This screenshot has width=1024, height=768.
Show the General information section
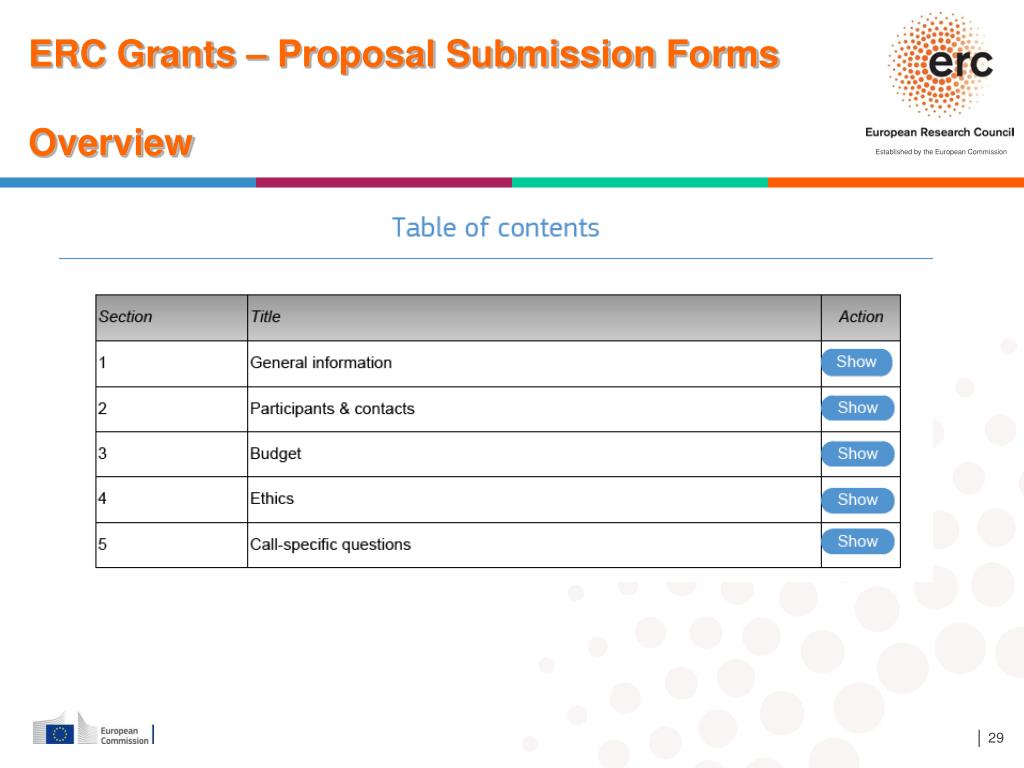(x=856, y=362)
